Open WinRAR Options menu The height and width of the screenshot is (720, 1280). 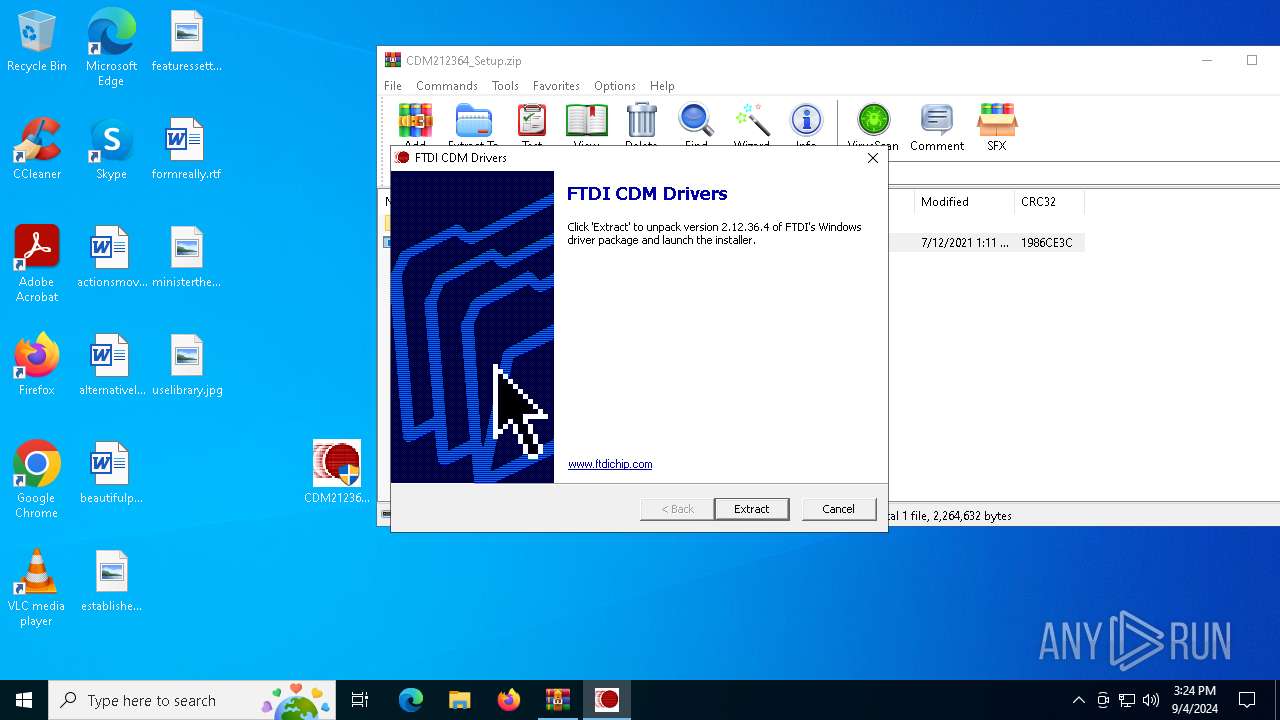pos(615,86)
